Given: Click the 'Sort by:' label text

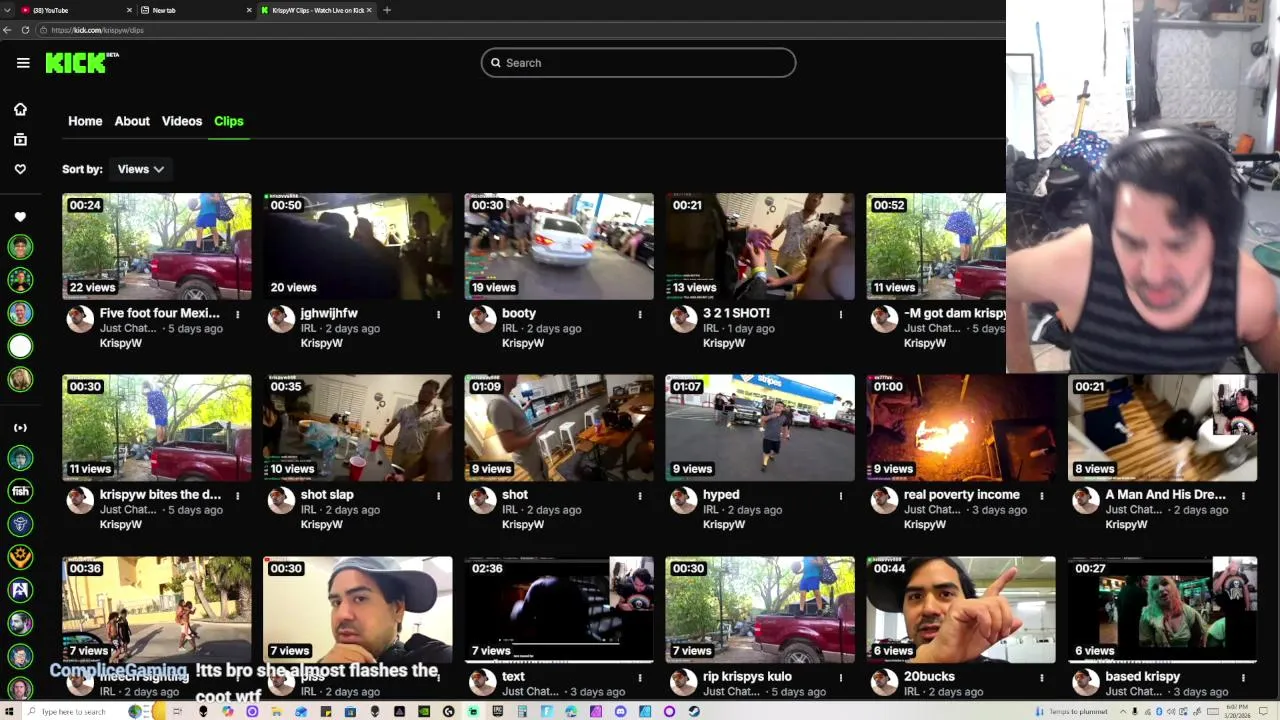Looking at the screenshot, I should [82, 169].
